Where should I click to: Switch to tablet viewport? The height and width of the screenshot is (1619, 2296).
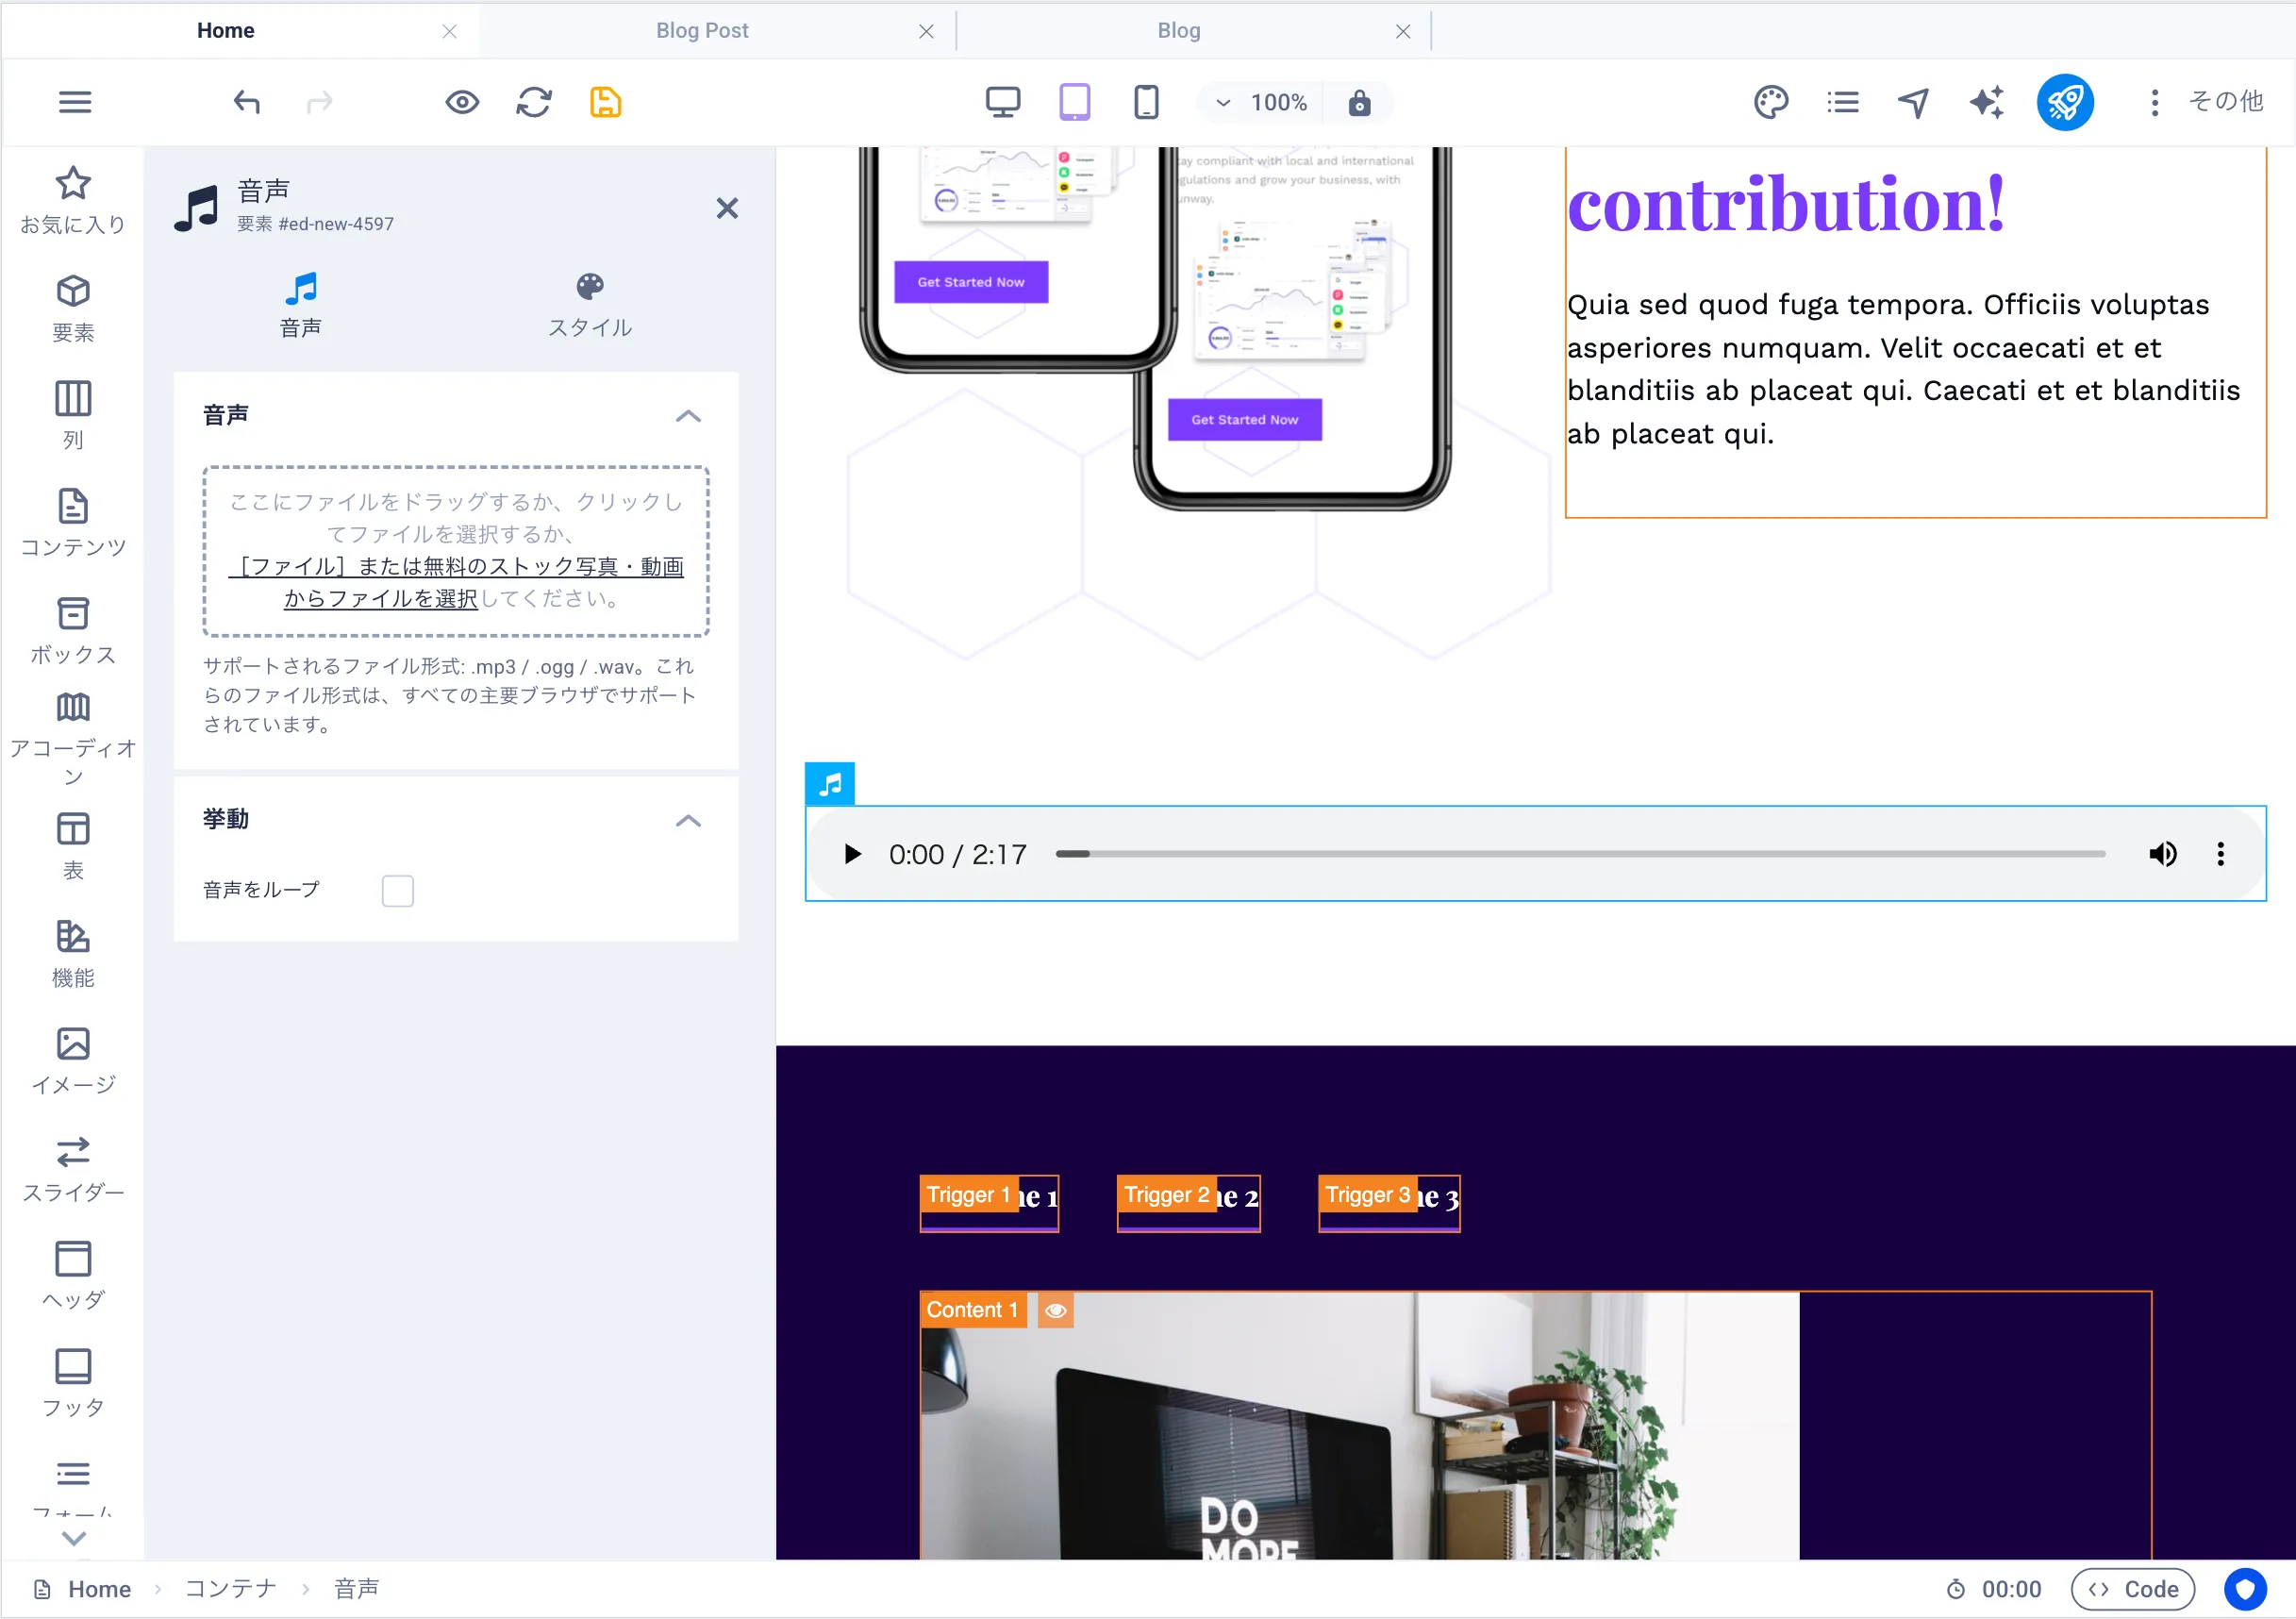(1075, 102)
